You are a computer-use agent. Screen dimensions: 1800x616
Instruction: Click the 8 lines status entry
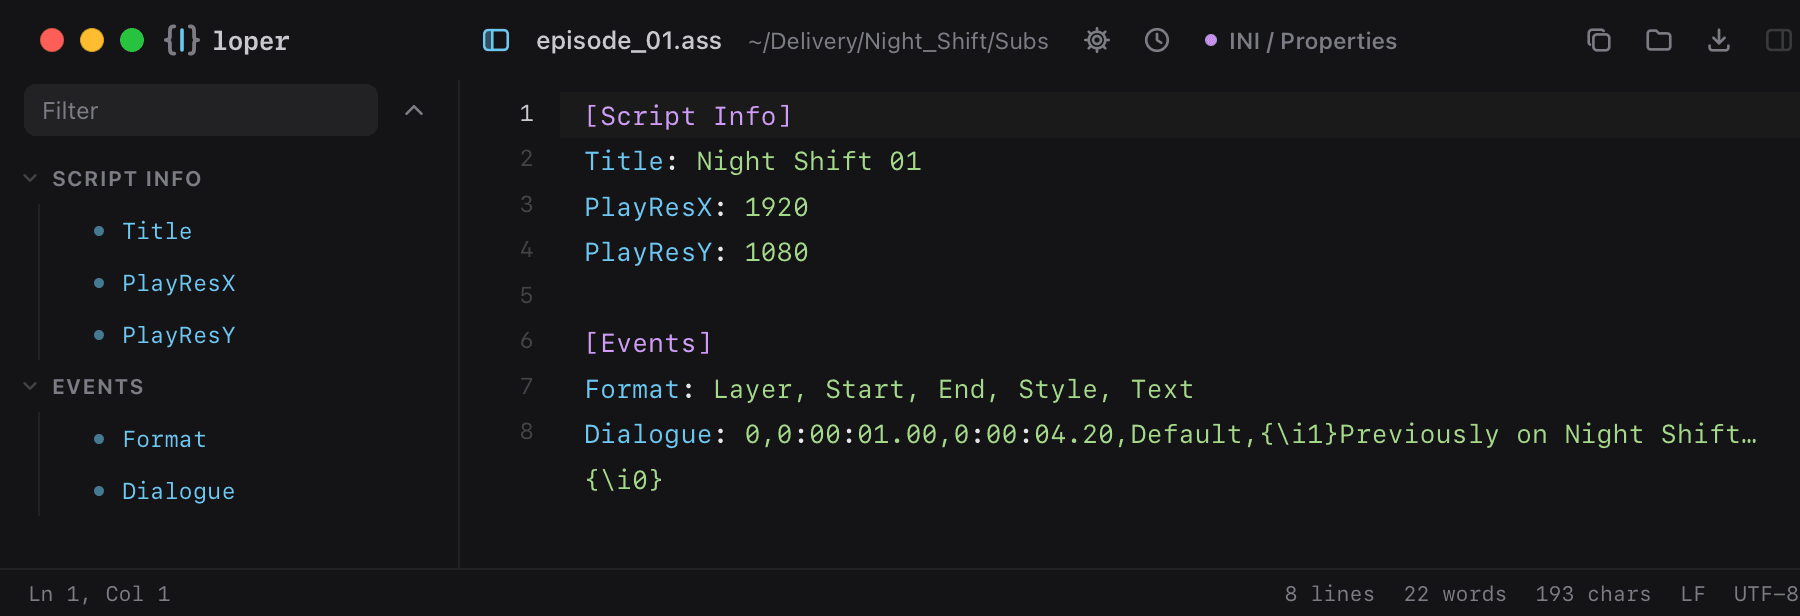coord(1329,594)
